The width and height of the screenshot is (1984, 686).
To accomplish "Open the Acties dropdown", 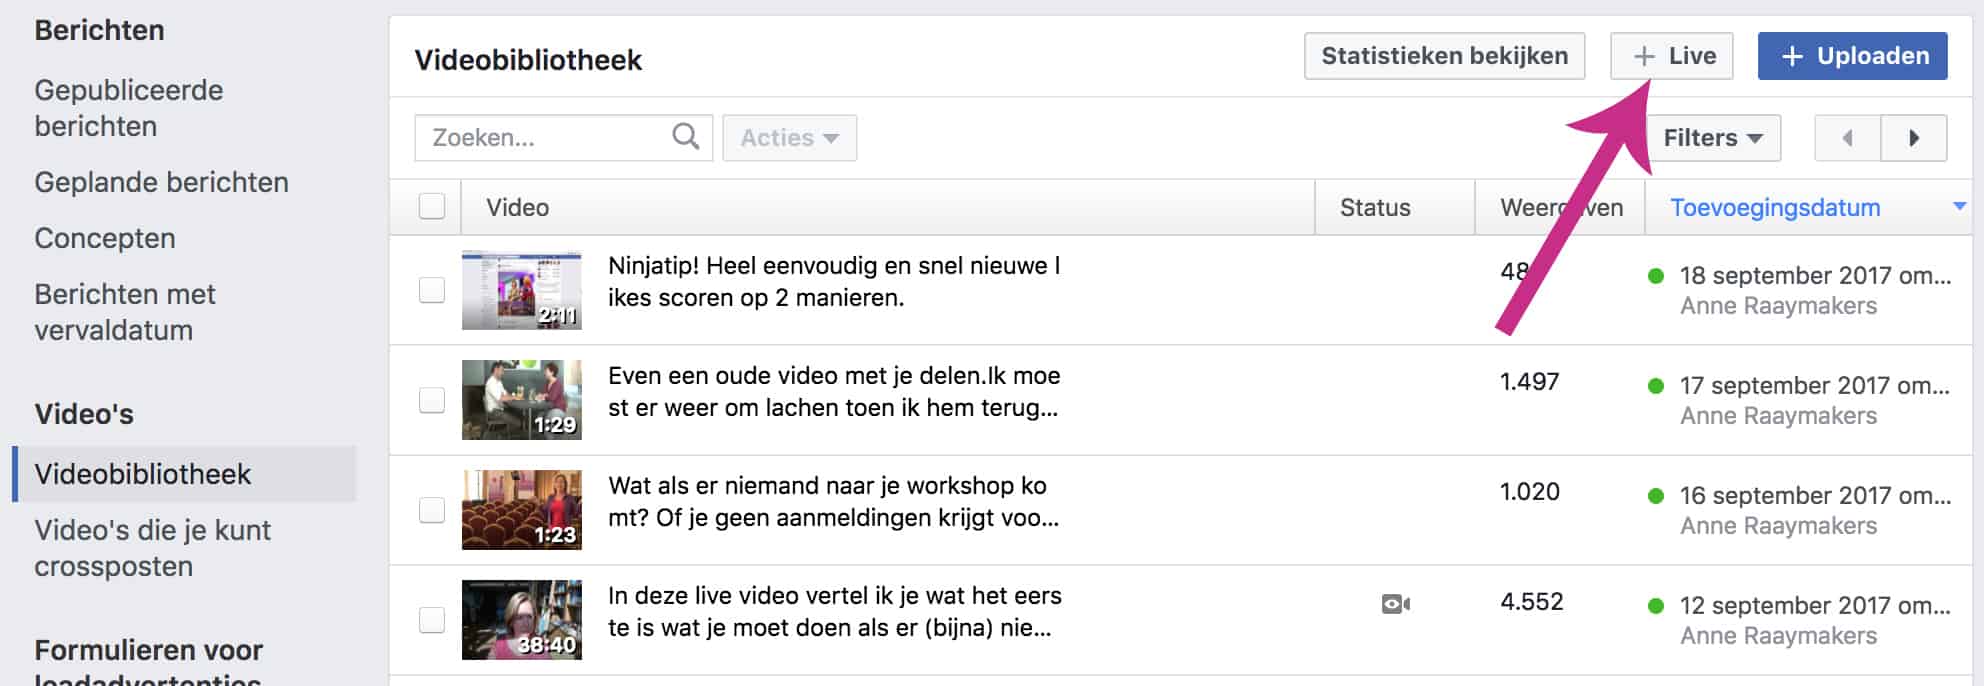I will pos(789,138).
